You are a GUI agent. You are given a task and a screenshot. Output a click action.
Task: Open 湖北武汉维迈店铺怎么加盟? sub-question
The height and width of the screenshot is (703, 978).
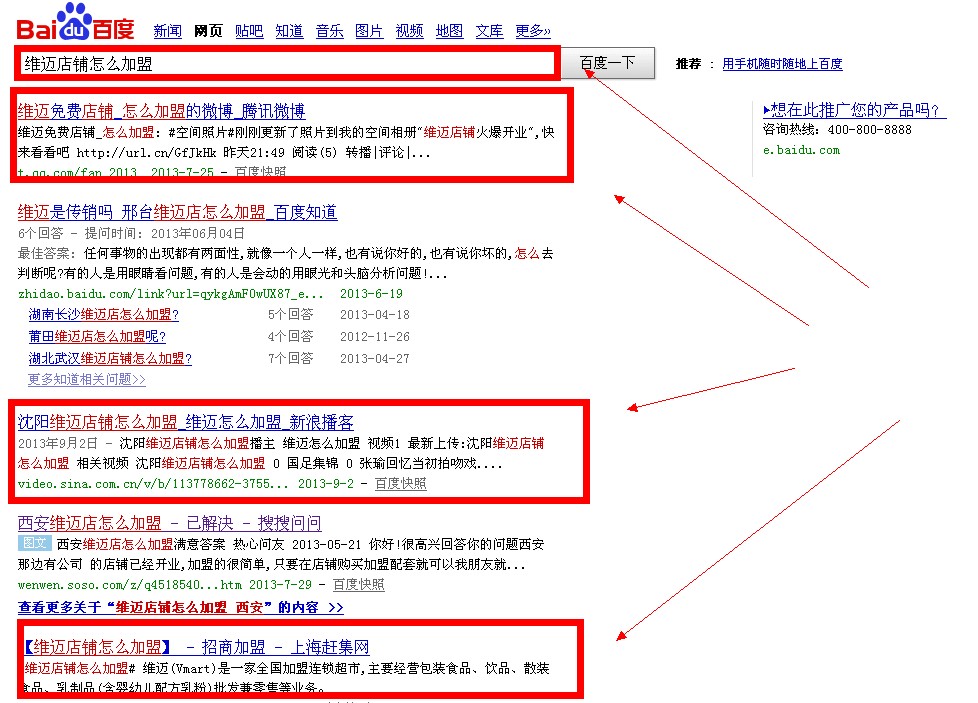click(110, 358)
